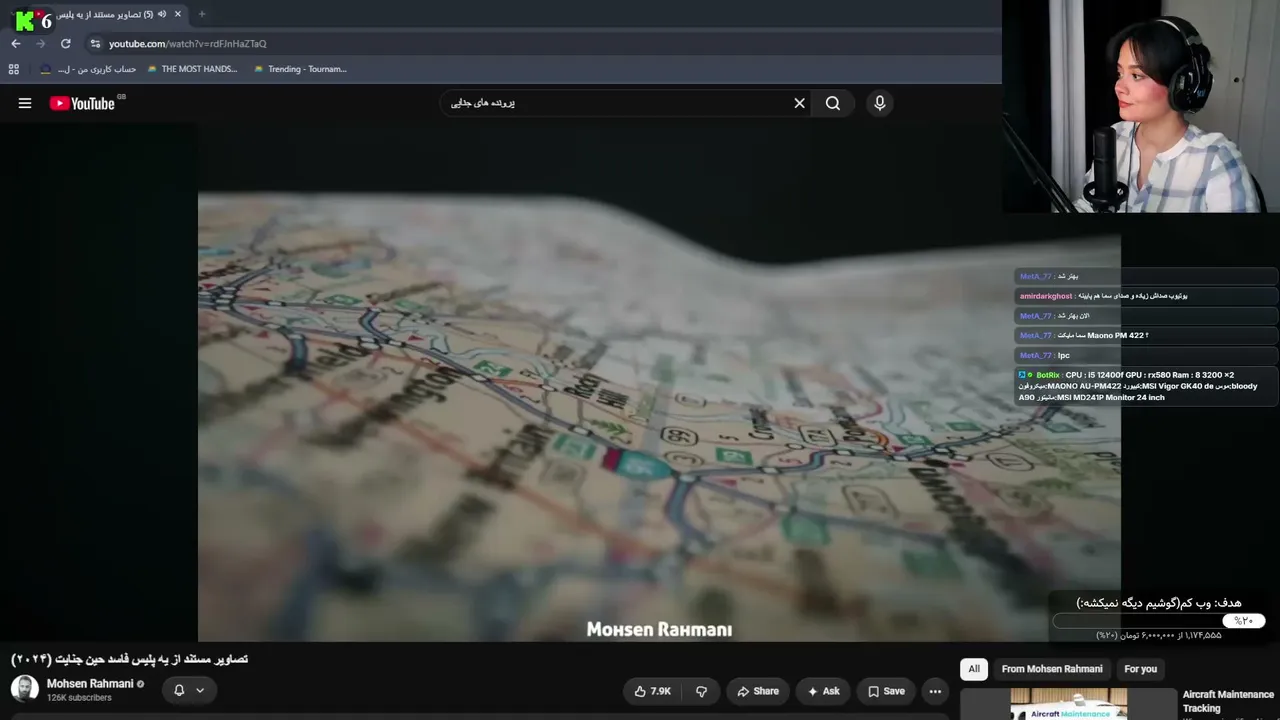The width and height of the screenshot is (1280, 720).
Task: Click the streamer webcam overlay
Action: [1141, 106]
